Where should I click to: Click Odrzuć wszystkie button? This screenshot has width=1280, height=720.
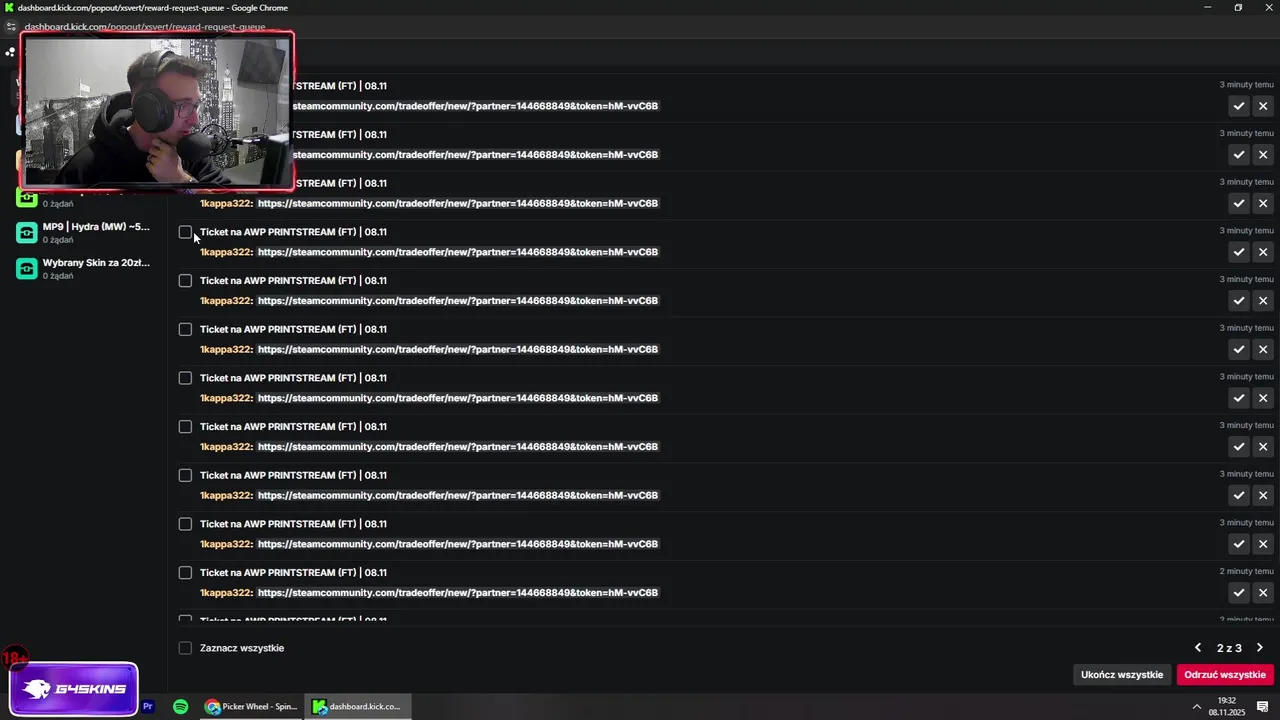[1225, 675]
